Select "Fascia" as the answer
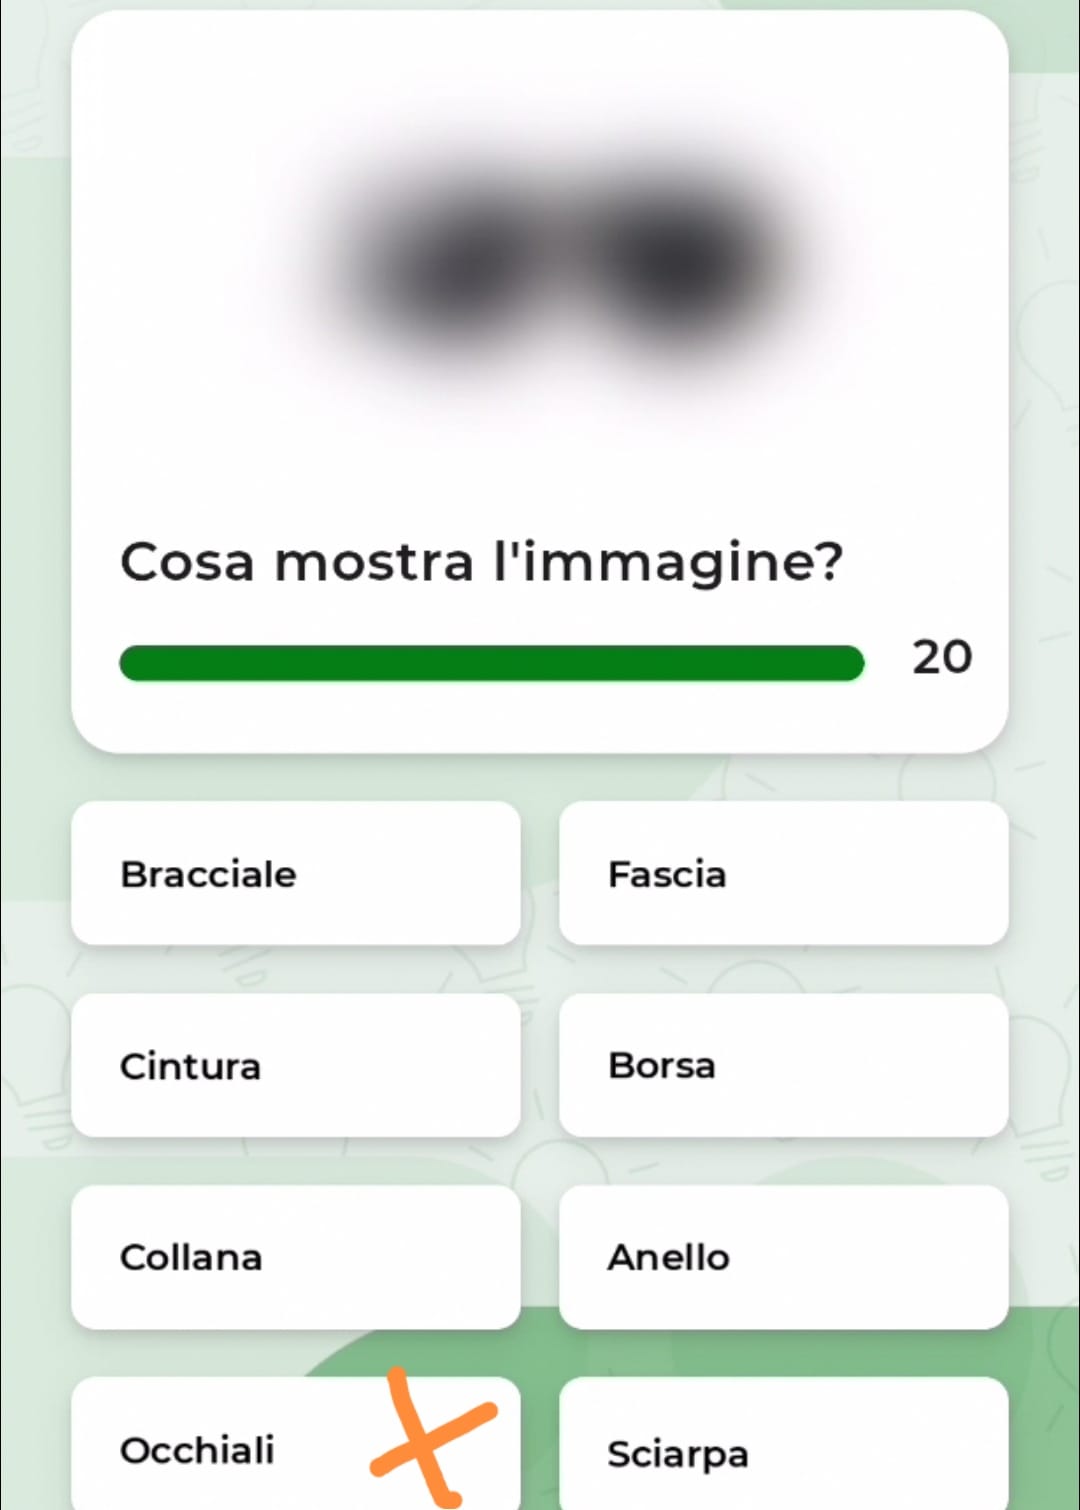 [783, 873]
